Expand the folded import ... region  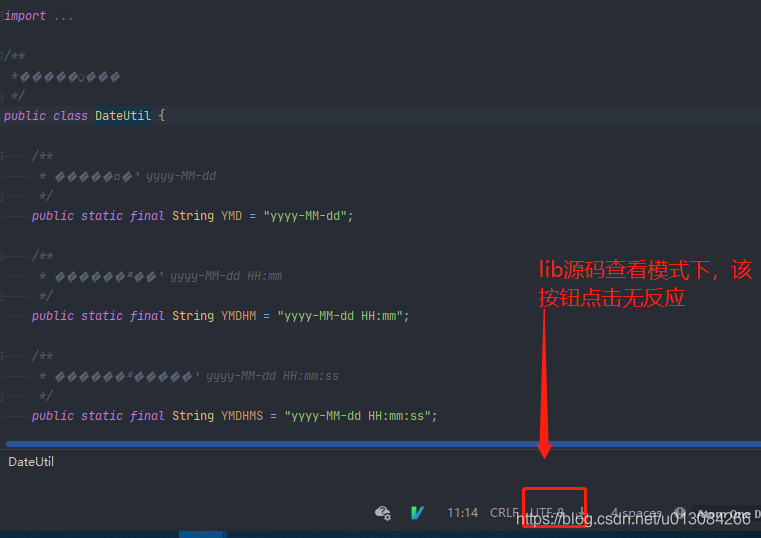[63, 16]
